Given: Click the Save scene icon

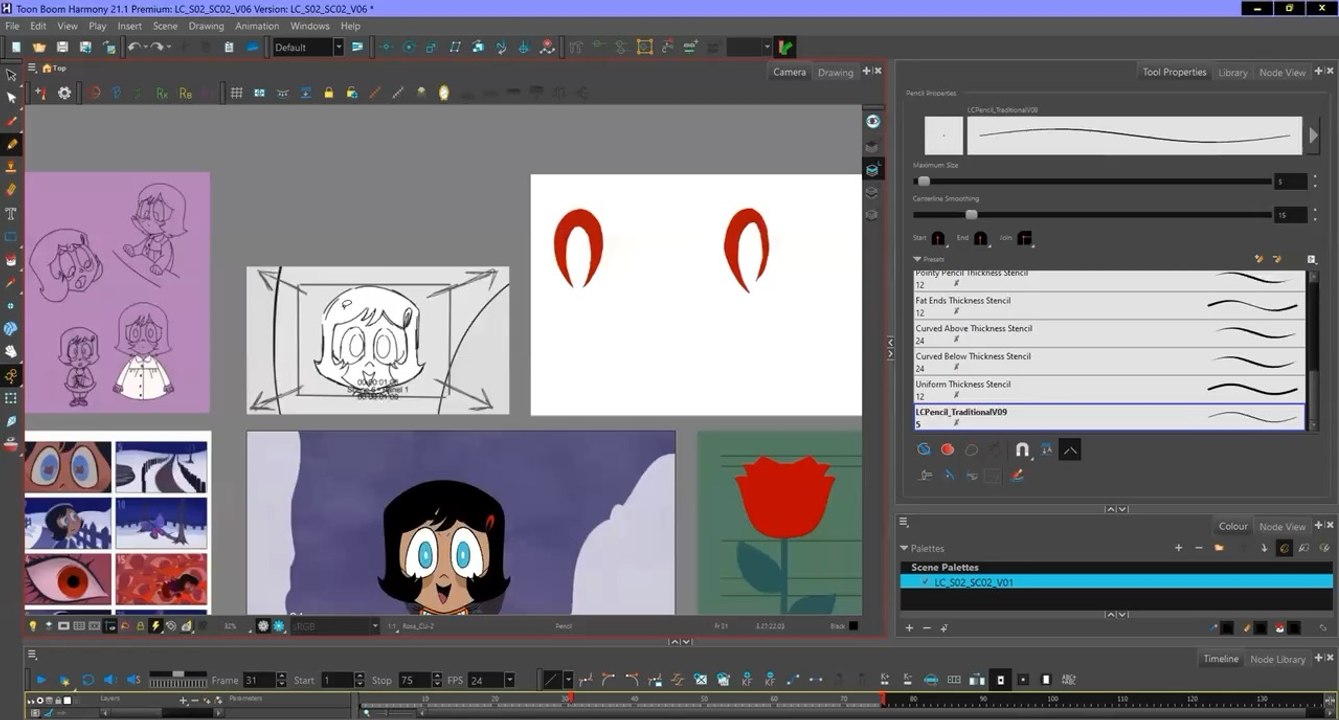Looking at the screenshot, I should (62, 47).
